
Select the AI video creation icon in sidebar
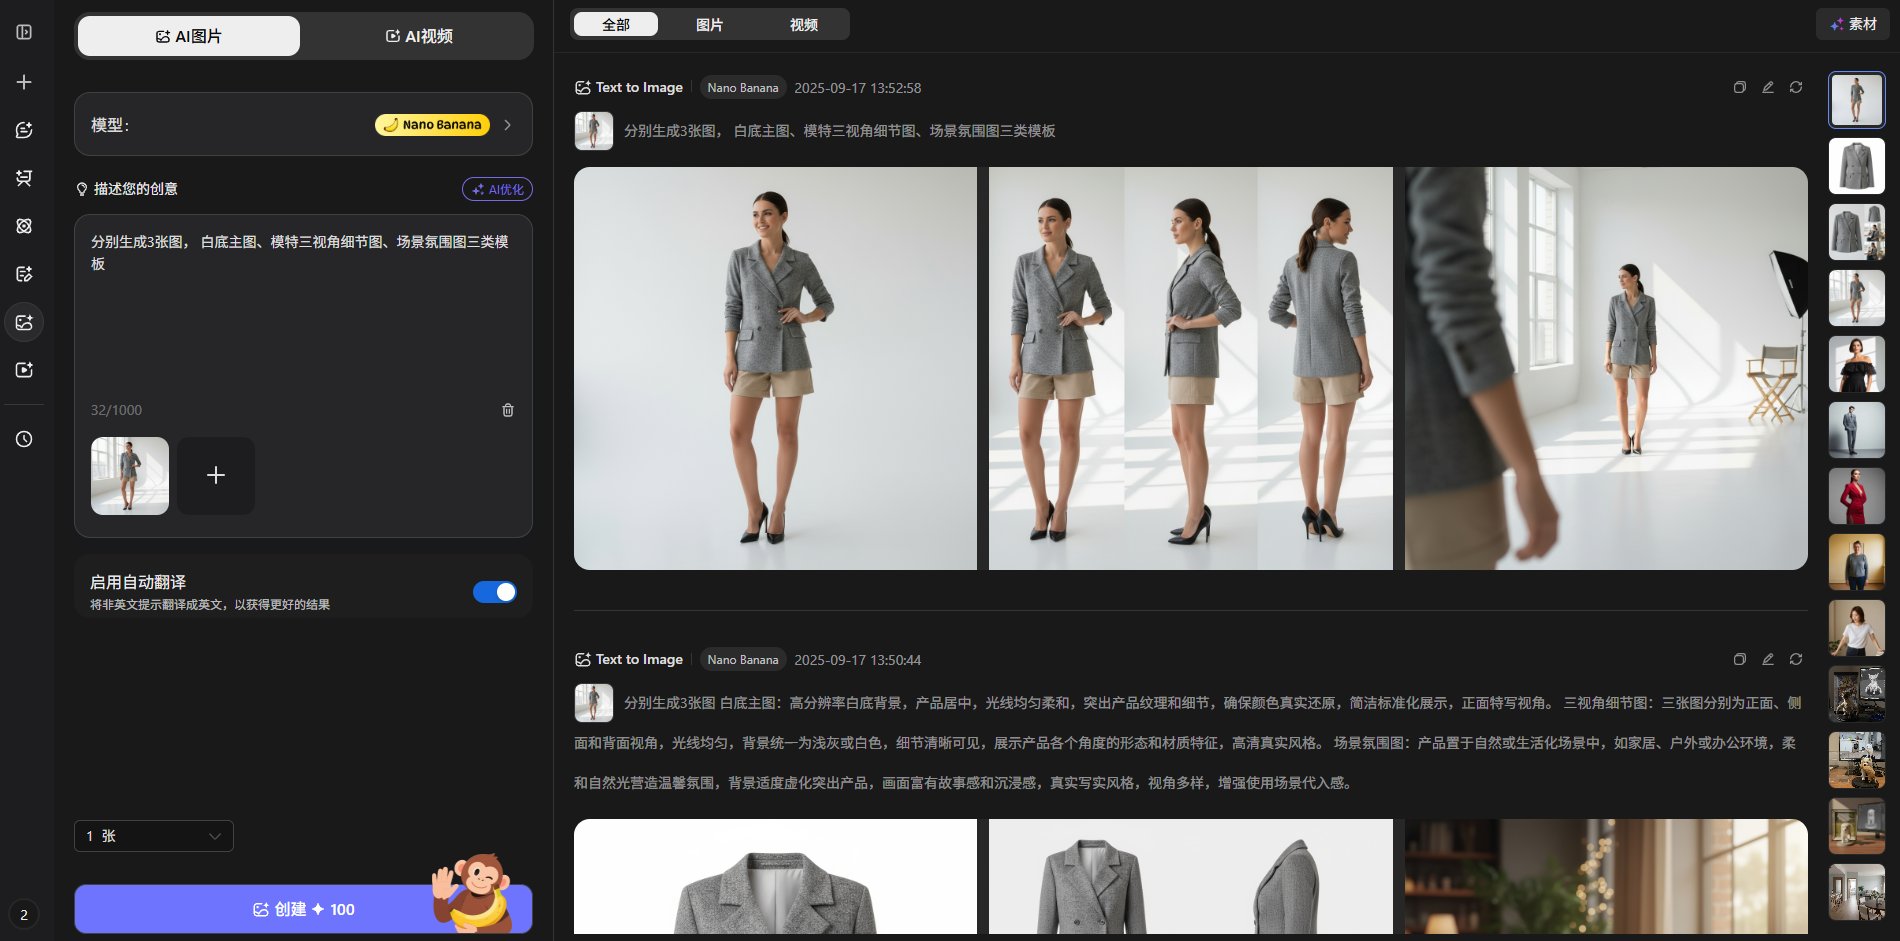(x=24, y=370)
